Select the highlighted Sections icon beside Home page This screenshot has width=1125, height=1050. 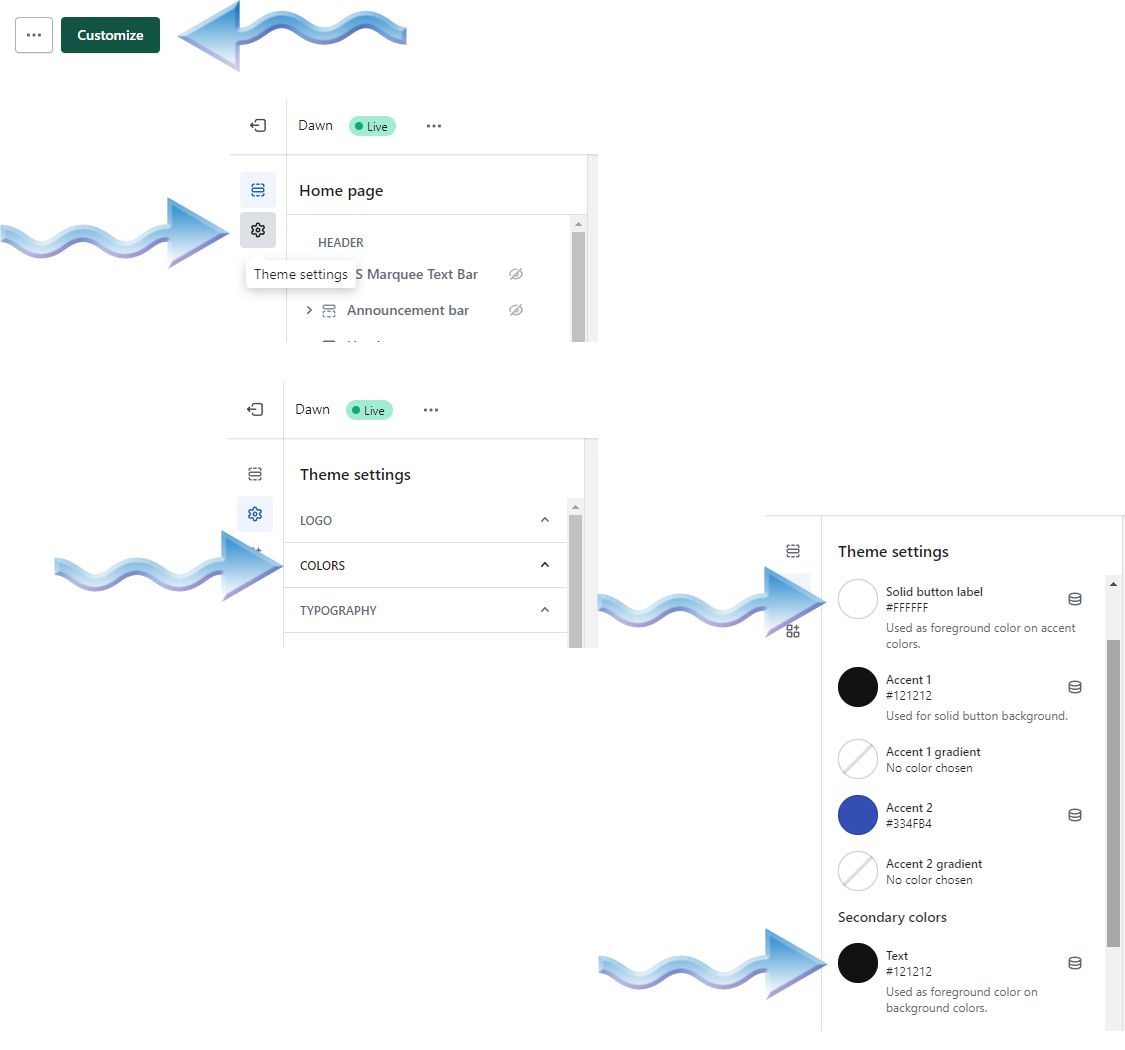(x=258, y=190)
